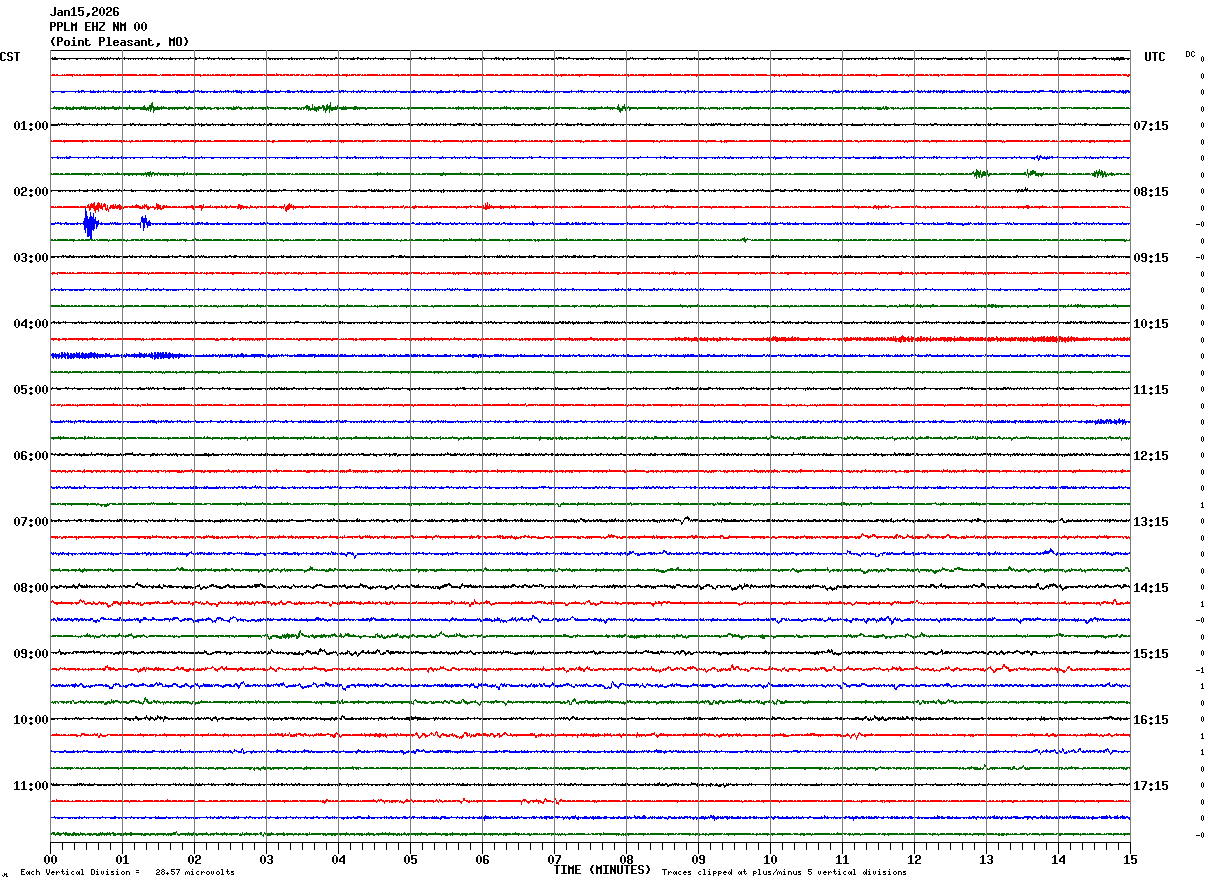Click the 17:15 UTC time label

tap(1151, 786)
